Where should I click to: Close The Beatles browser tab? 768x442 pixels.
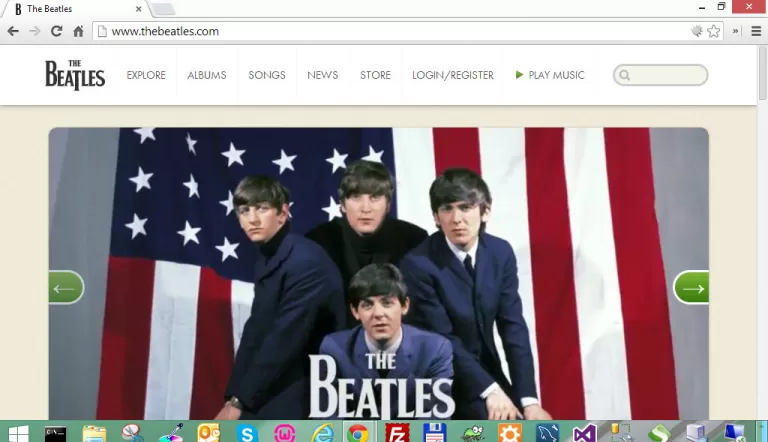(x=139, y=9)
